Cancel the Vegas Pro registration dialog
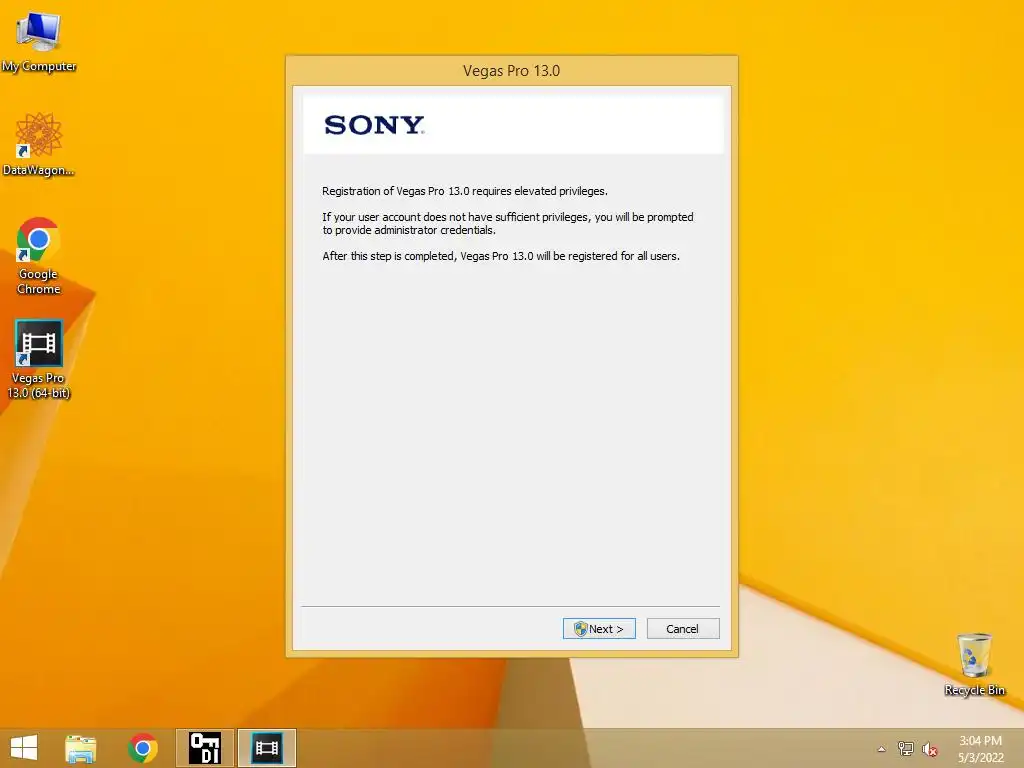The width and height of the screenshot is (1024, 768). click(683, 629)
